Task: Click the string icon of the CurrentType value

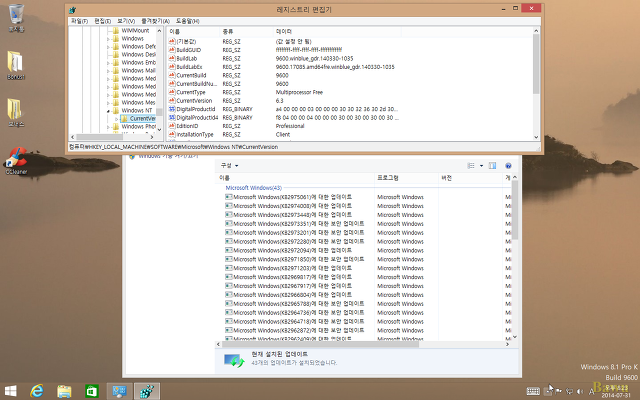Action: pyautogui.click(x=172, y=92)
